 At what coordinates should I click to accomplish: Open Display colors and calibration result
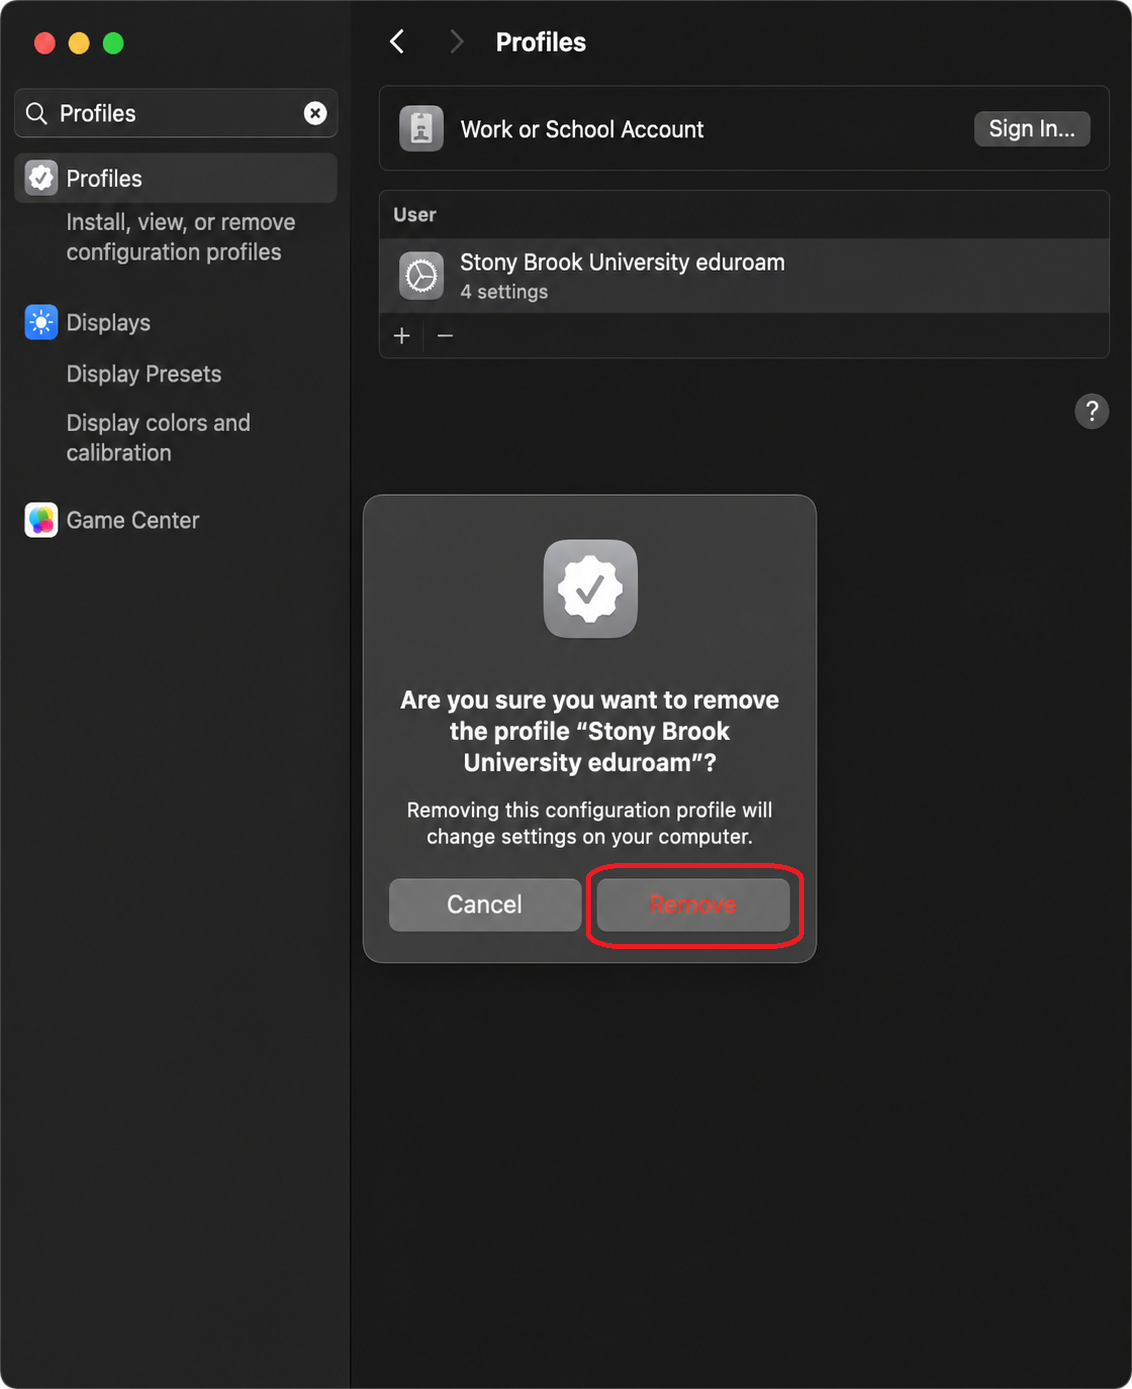click(x=158, y=438)
